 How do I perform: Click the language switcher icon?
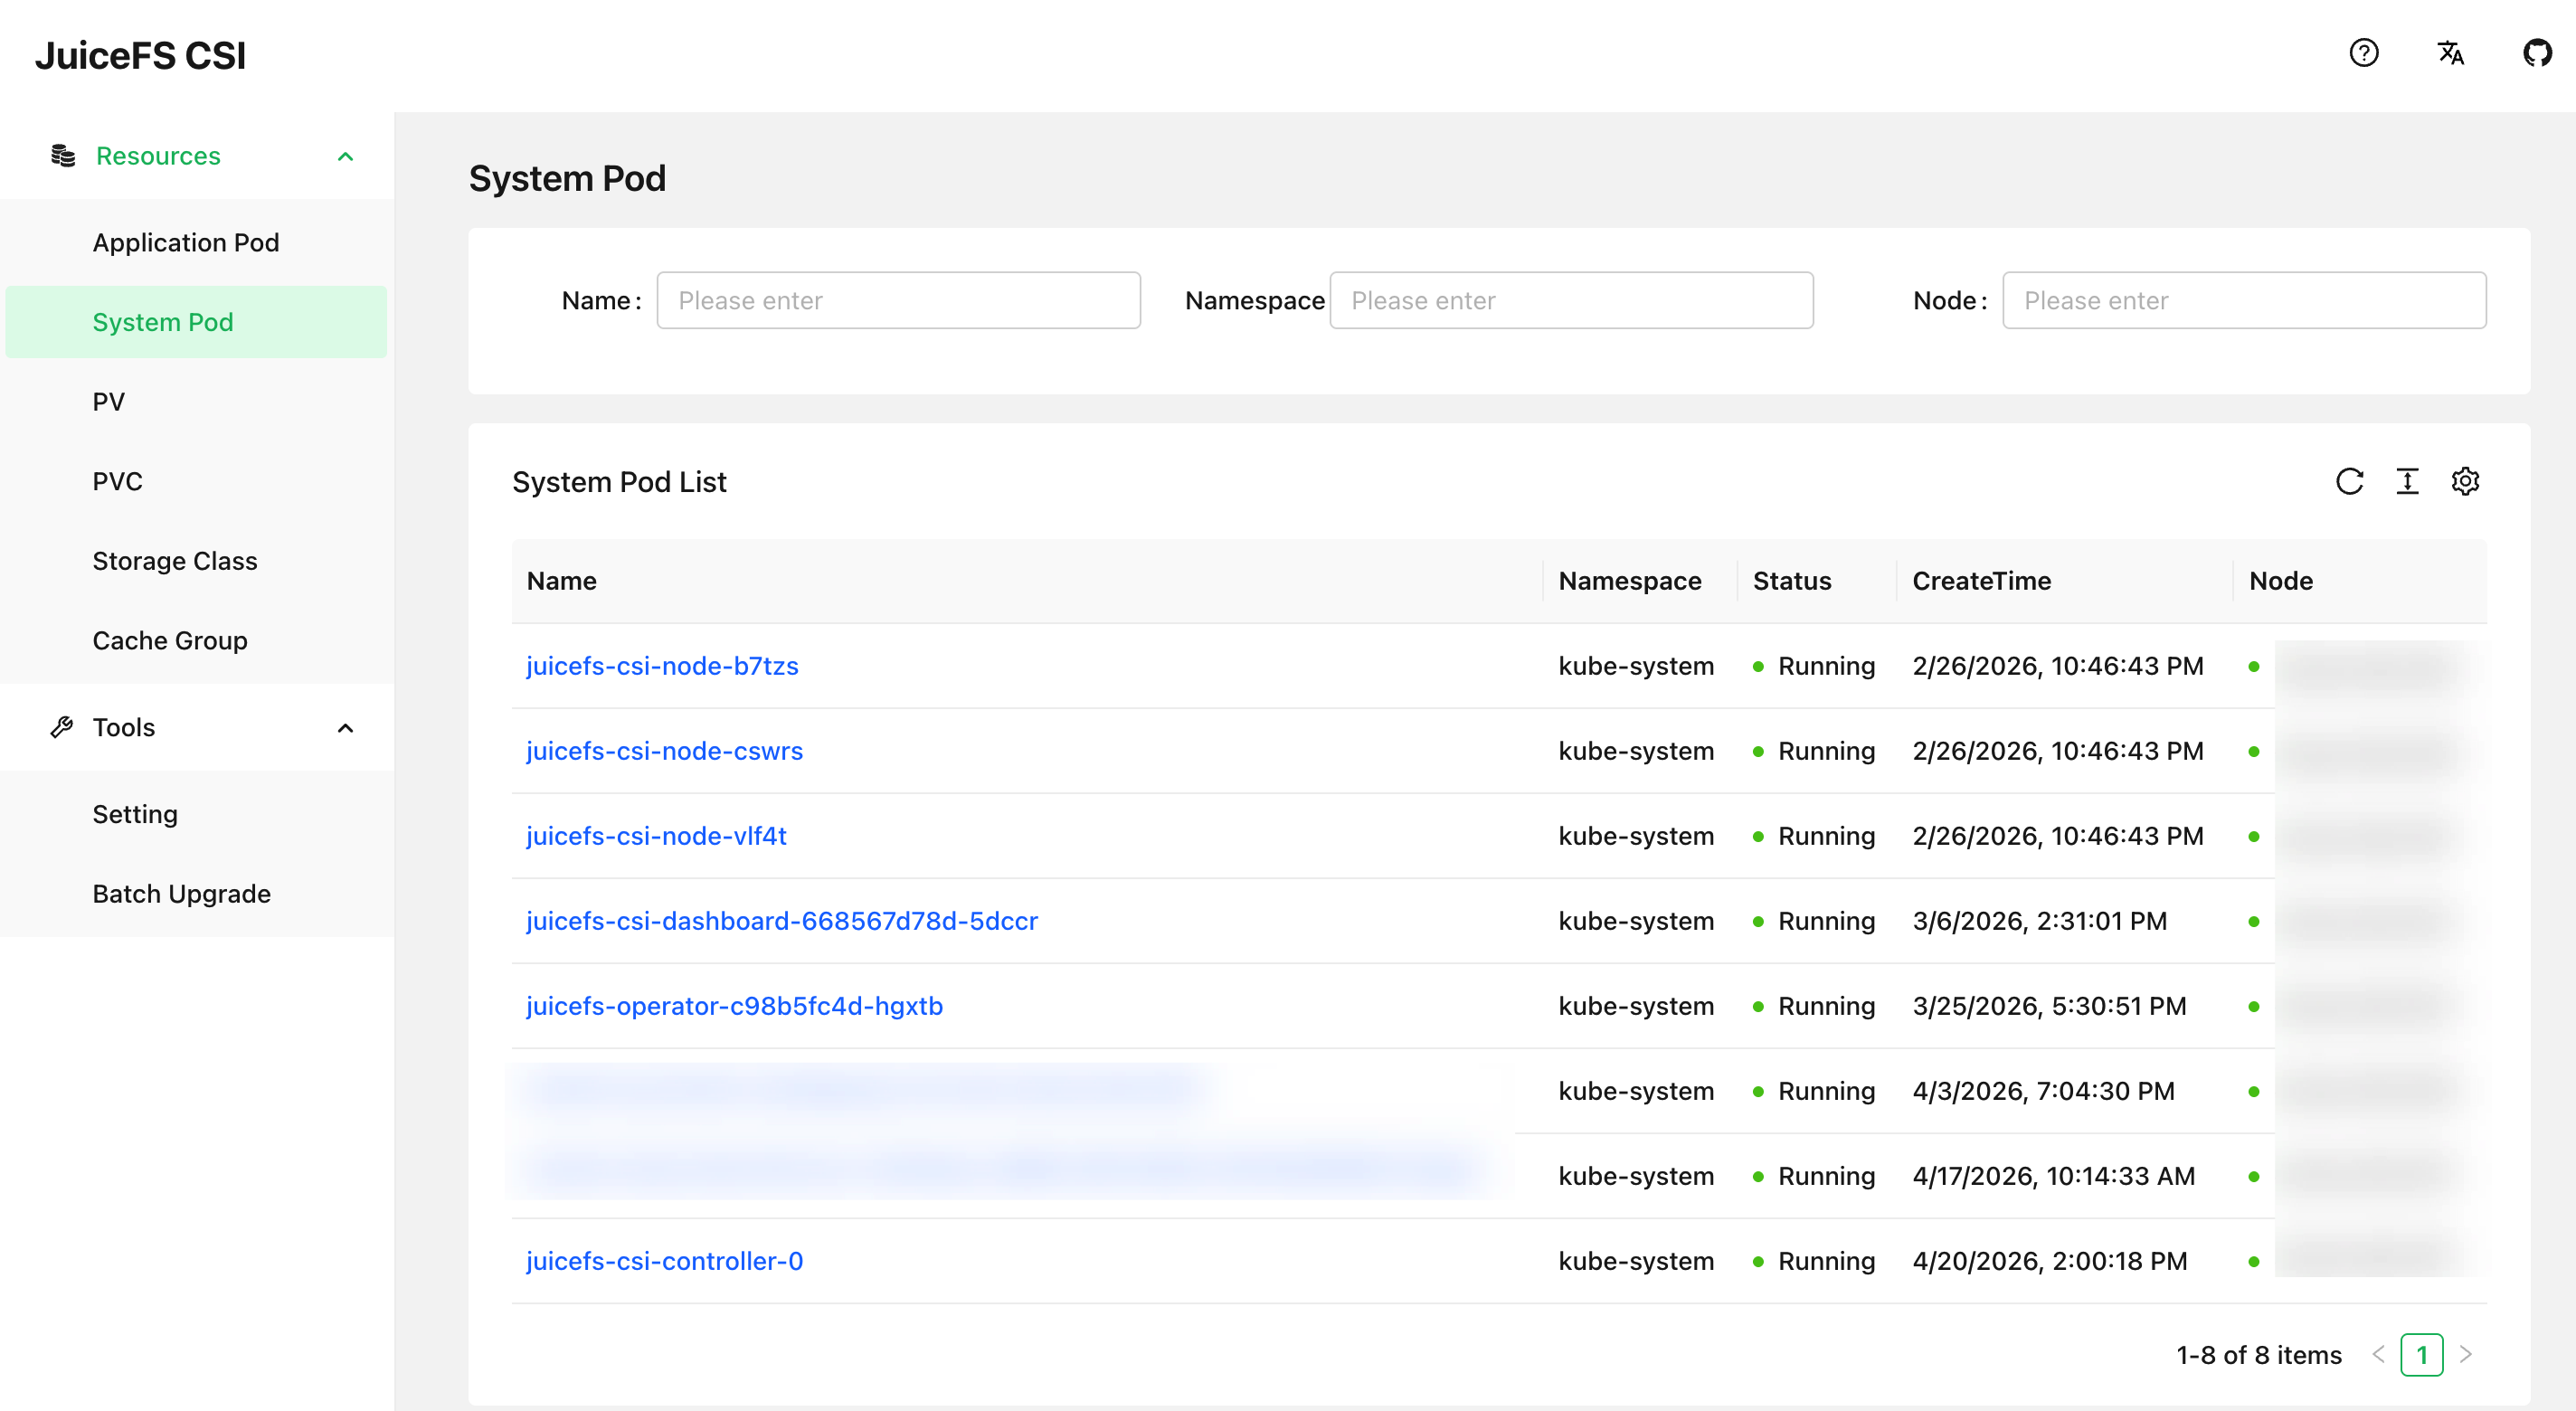(x=2451, y=53)
